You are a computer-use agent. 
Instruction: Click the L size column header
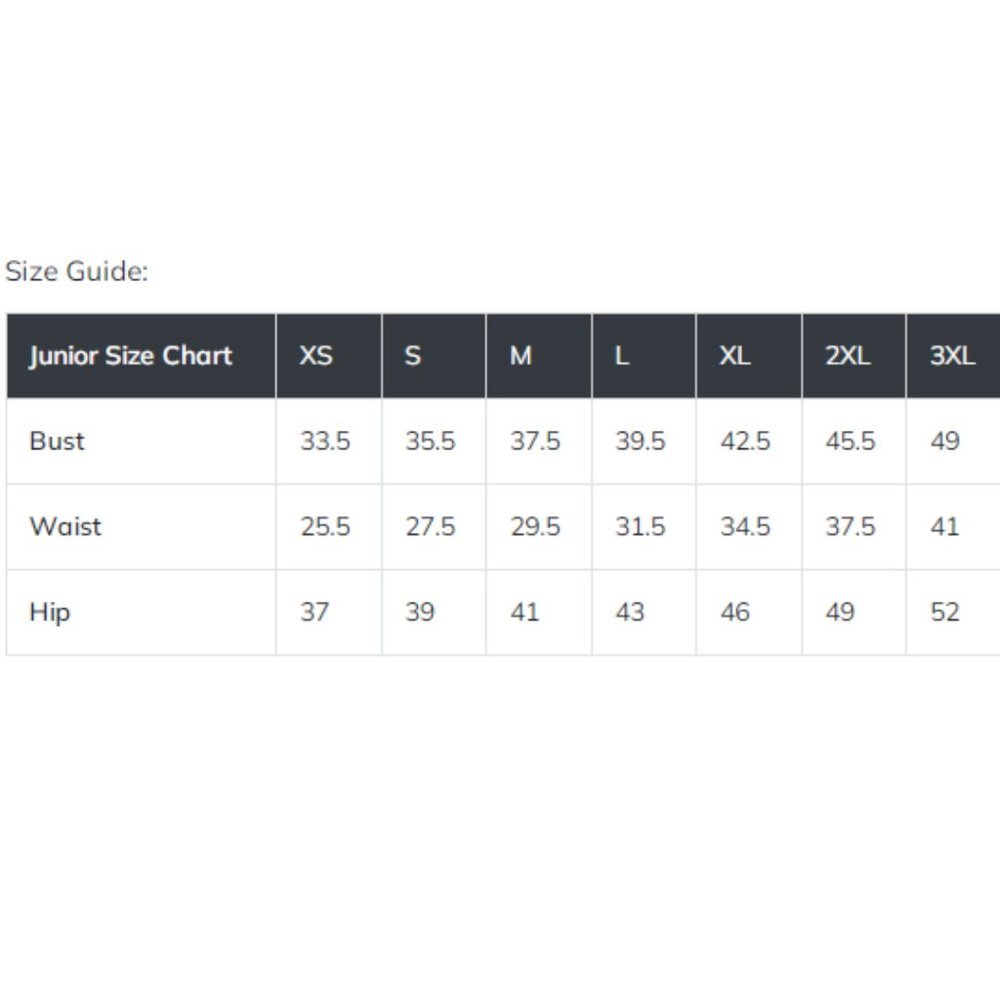[x=644, y=356]
